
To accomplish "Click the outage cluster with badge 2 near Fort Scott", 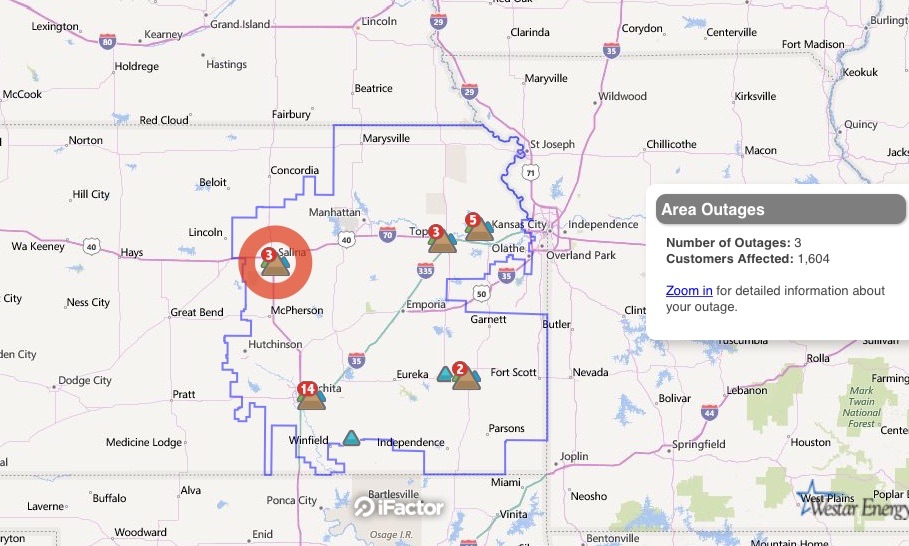I will (x=466, y=376).
